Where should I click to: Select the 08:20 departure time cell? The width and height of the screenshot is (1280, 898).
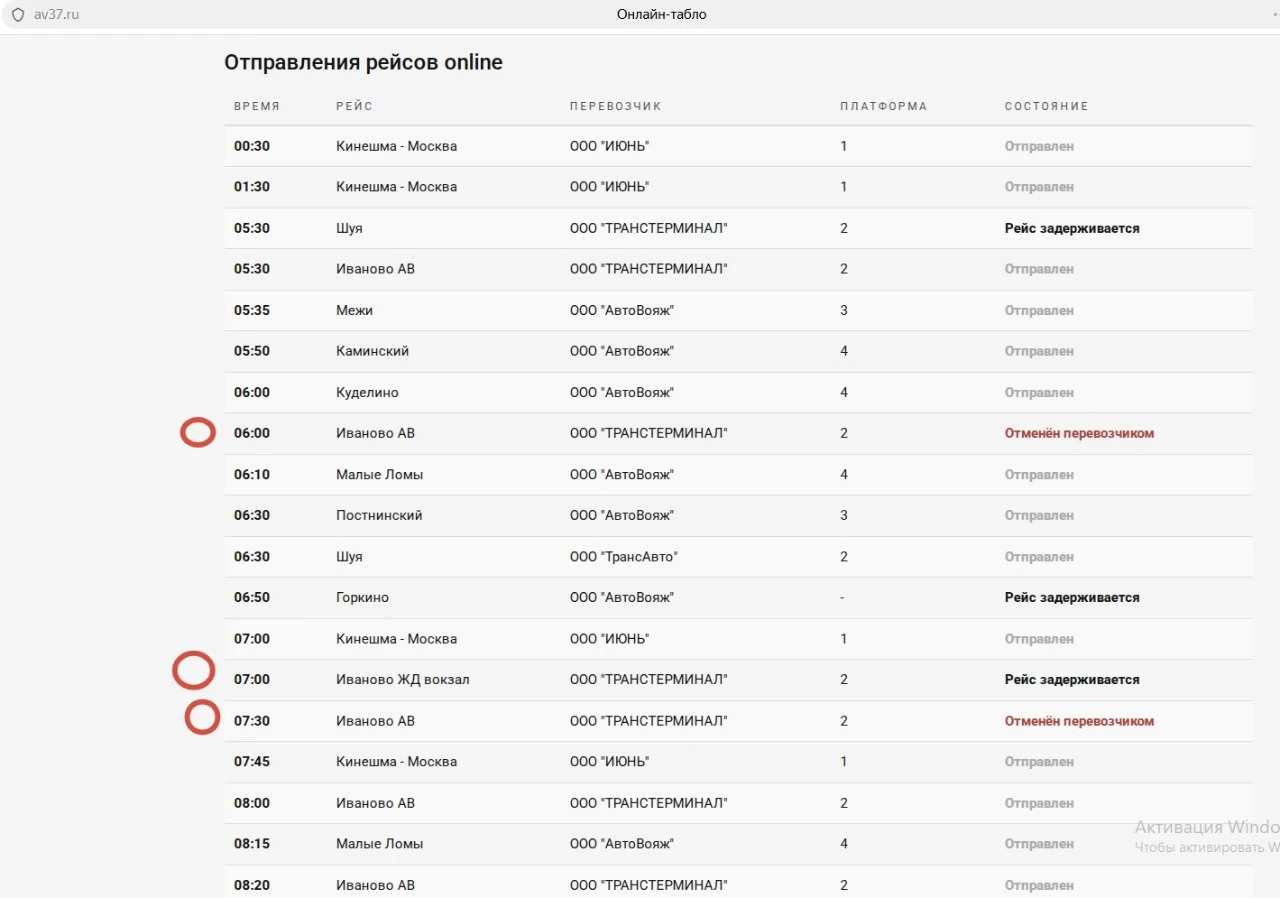252,885
